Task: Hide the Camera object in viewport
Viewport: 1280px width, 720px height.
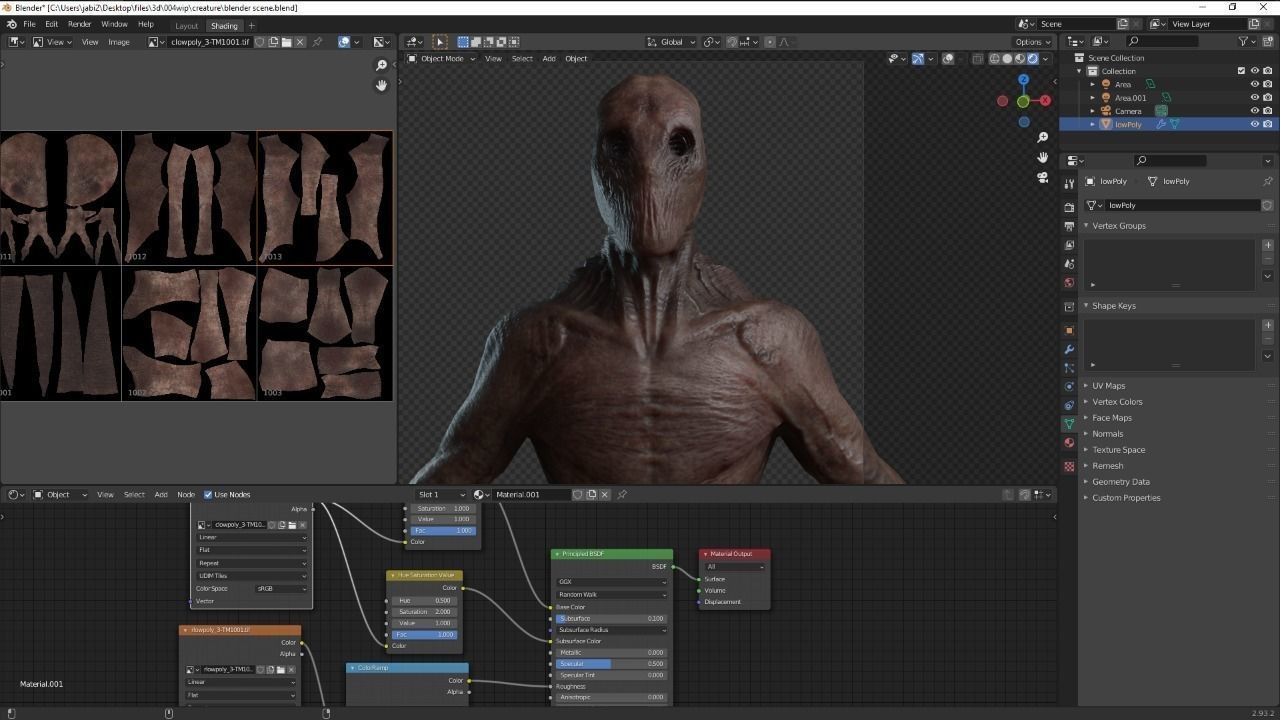Action: (1254, 111)
